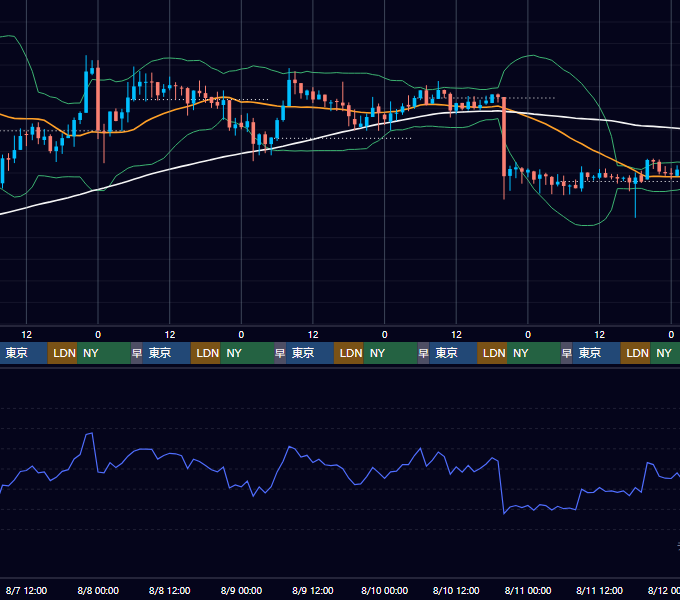Select the 8/10 早 early session block
The image size is (680, 600).
tap(423, 353)
